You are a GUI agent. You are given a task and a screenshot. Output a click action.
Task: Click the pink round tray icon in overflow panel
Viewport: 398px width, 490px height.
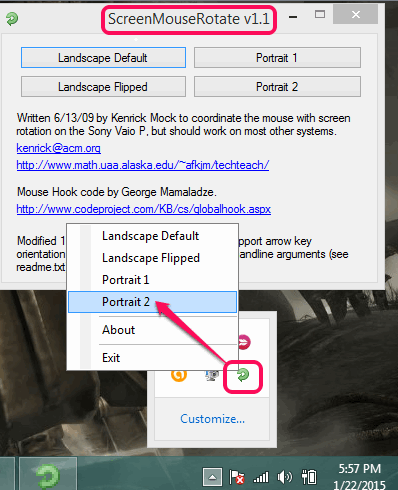click(244, 342)
